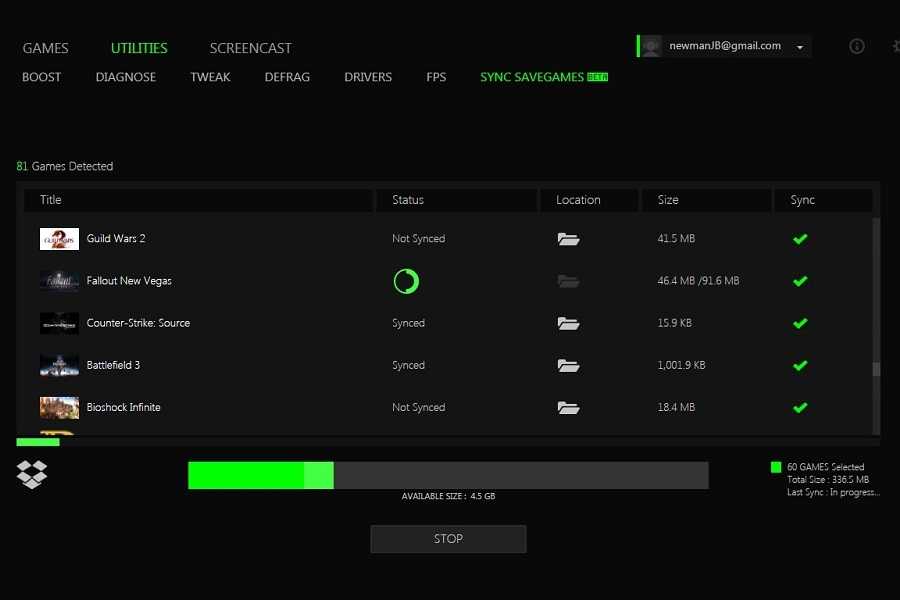Click the info icon near account
This screenshot has height=600, width=900.
857,46
